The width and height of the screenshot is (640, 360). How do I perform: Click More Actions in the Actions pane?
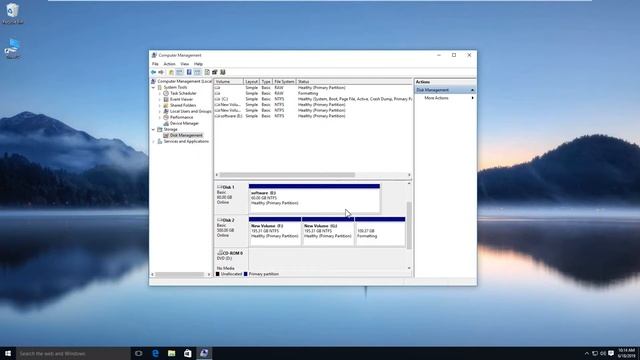436,98
